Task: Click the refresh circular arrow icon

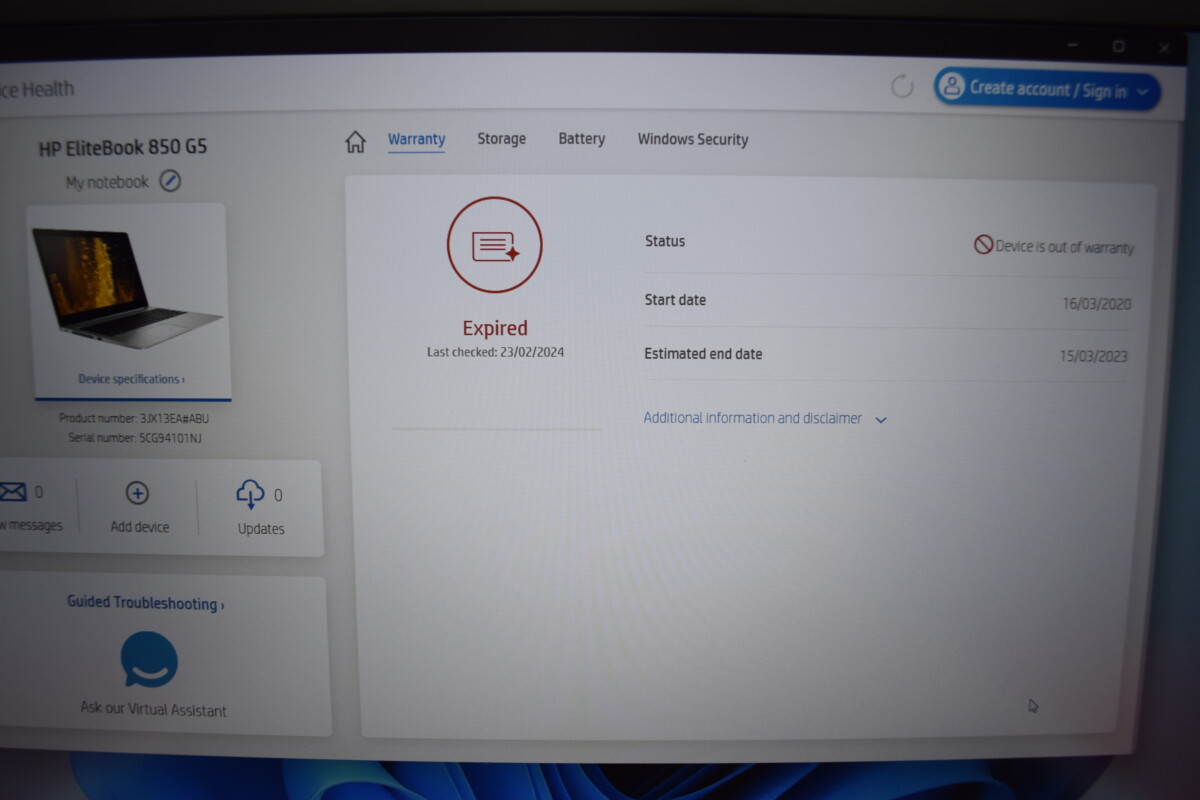Action: coord(902,87)
